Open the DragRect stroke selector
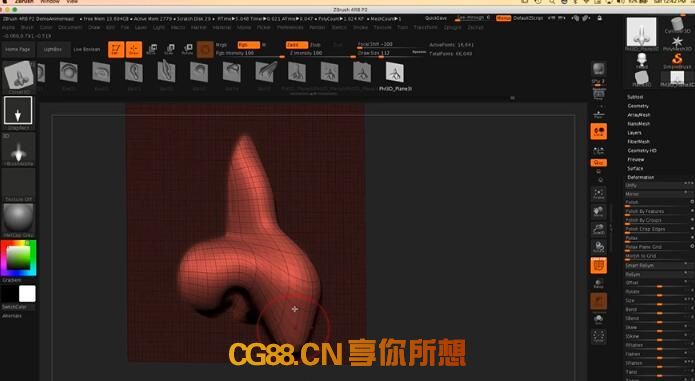The image size is (695, 381). 18,111
